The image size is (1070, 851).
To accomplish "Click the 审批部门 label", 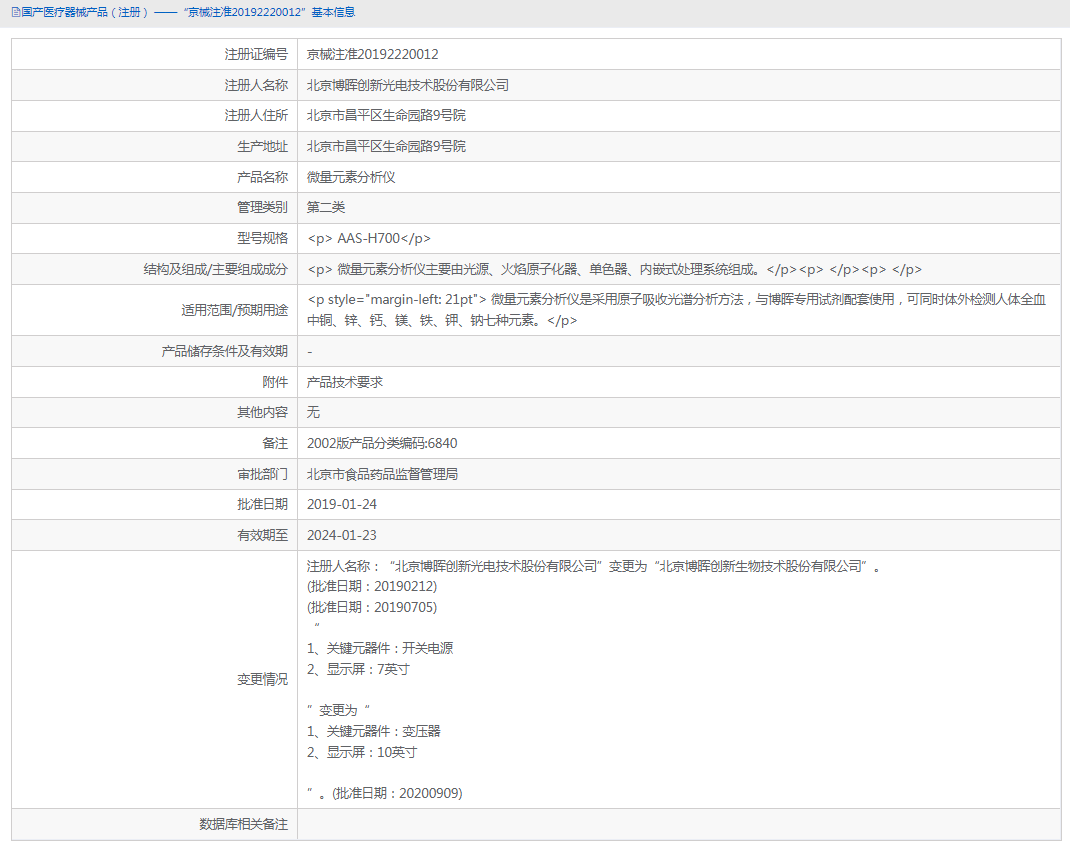I will [262, 474].
